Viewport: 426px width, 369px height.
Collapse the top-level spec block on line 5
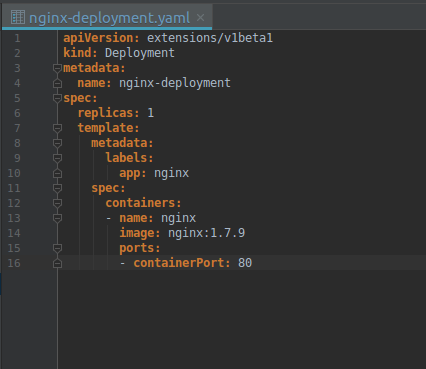57,98
